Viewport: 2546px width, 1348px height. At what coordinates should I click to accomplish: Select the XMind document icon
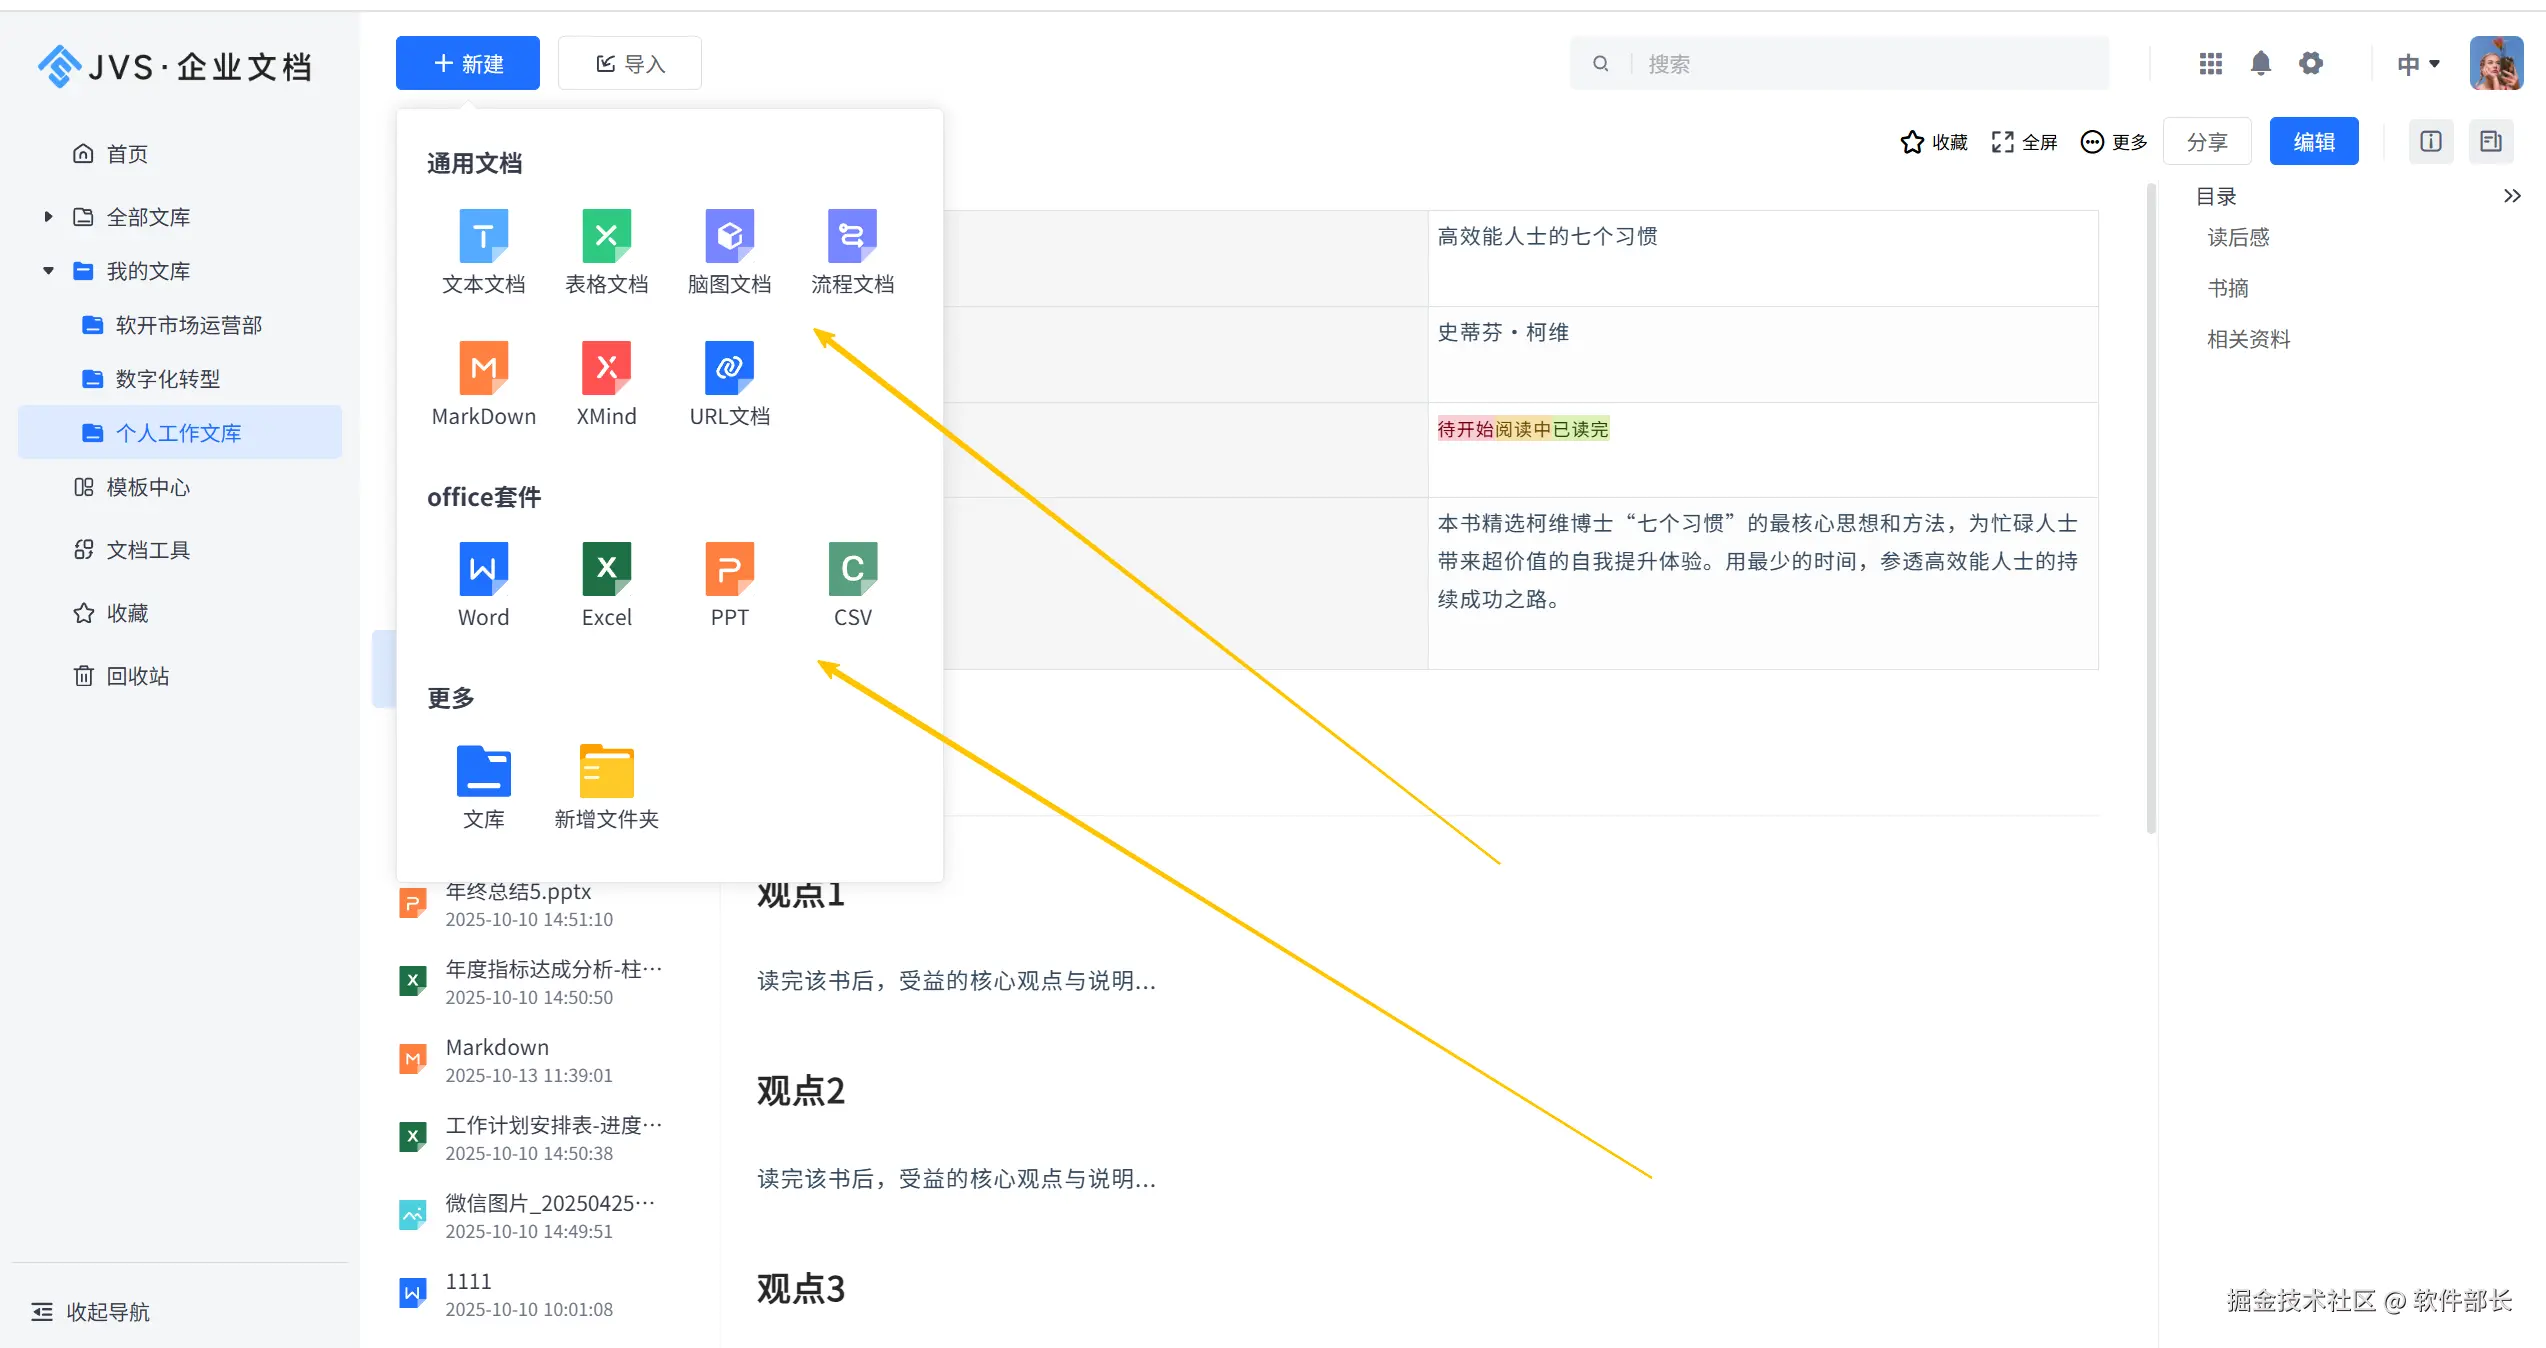point(606,368)
